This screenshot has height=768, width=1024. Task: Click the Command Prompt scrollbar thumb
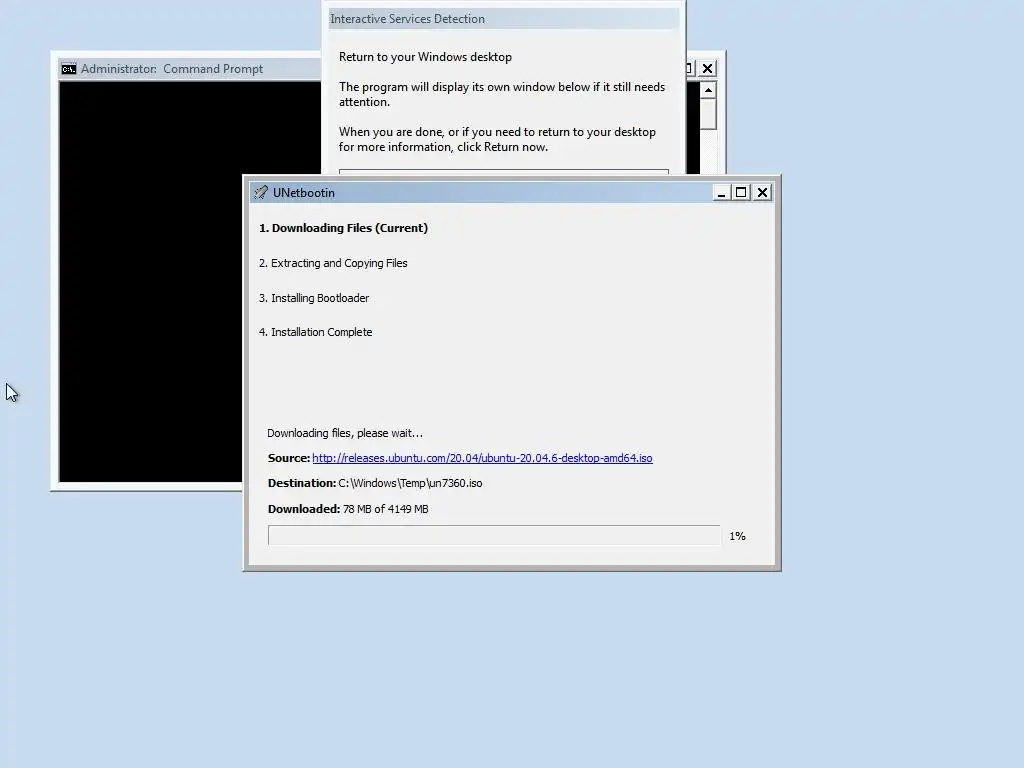click(x=708, y=114)
